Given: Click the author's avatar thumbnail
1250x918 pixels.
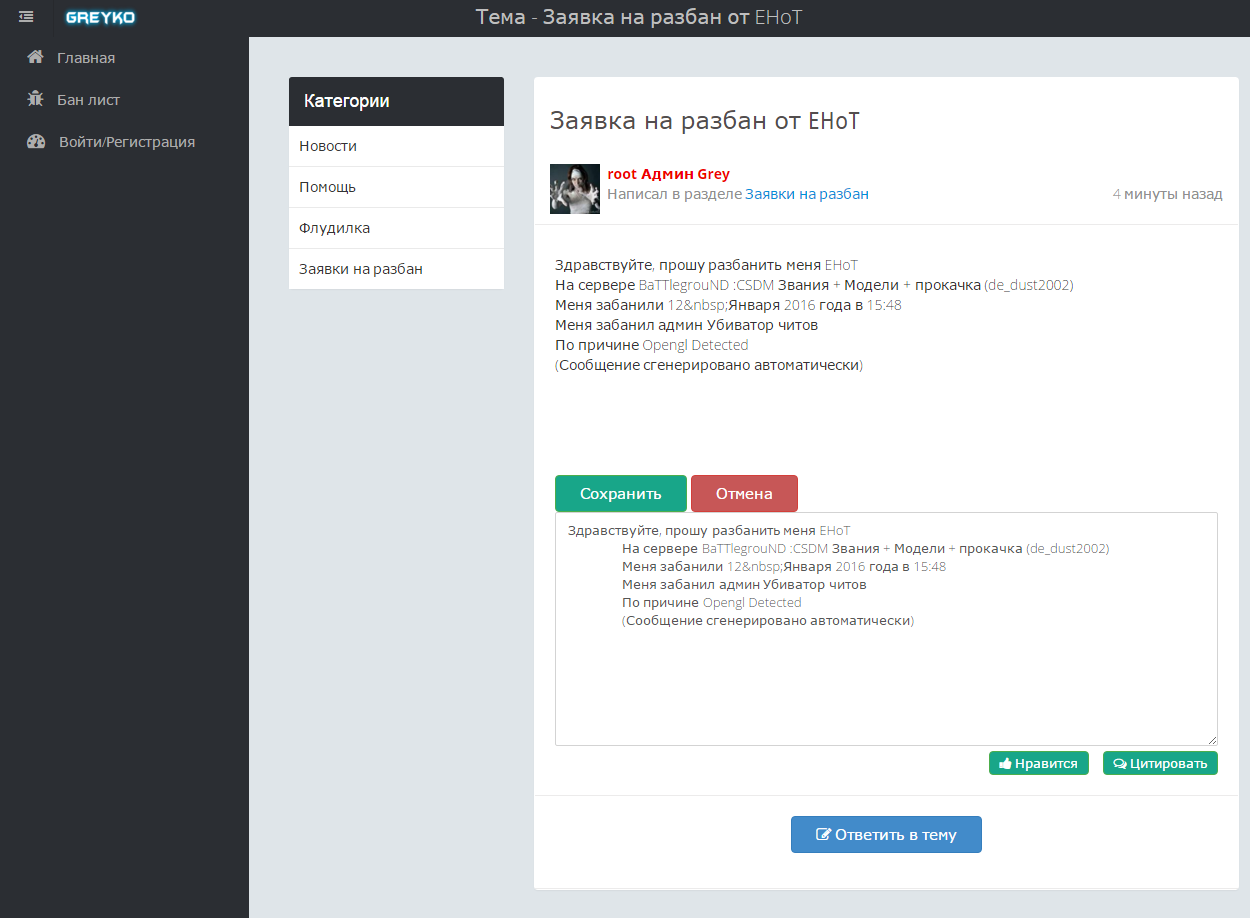Looking at the screenshot, I should [x=575, y=189].
